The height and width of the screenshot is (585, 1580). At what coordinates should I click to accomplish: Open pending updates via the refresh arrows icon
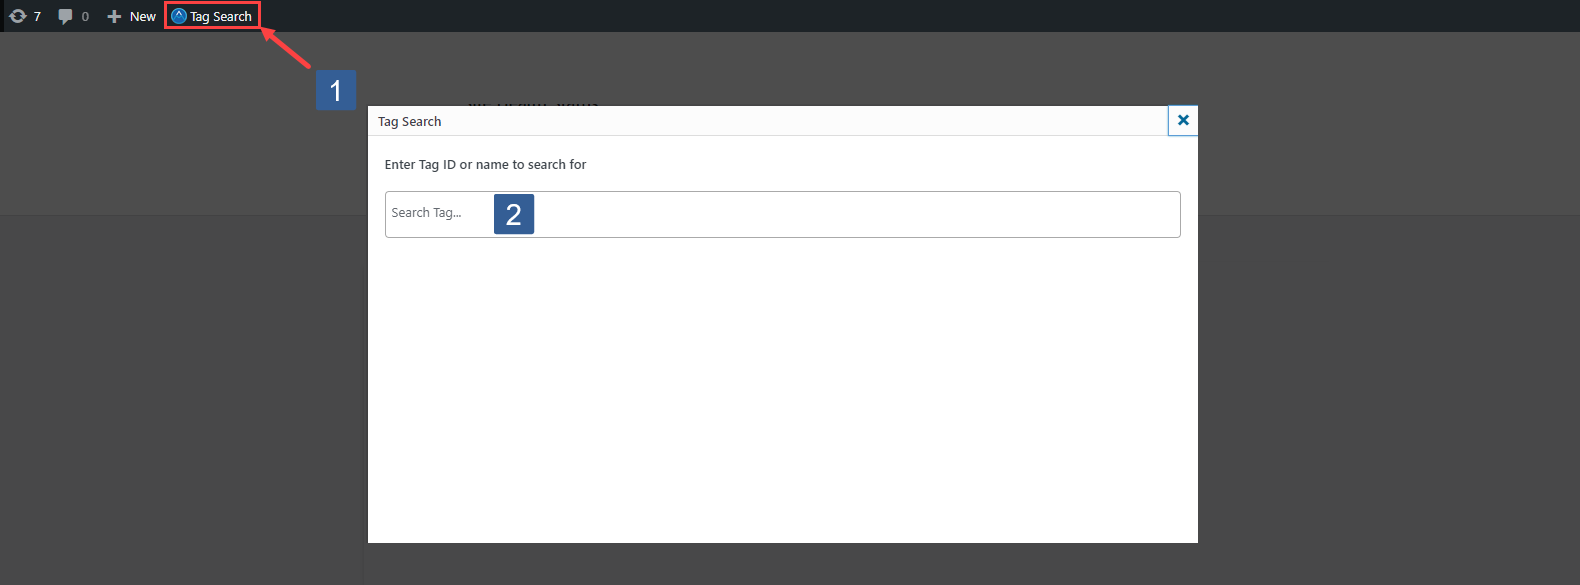coord(15,15)
